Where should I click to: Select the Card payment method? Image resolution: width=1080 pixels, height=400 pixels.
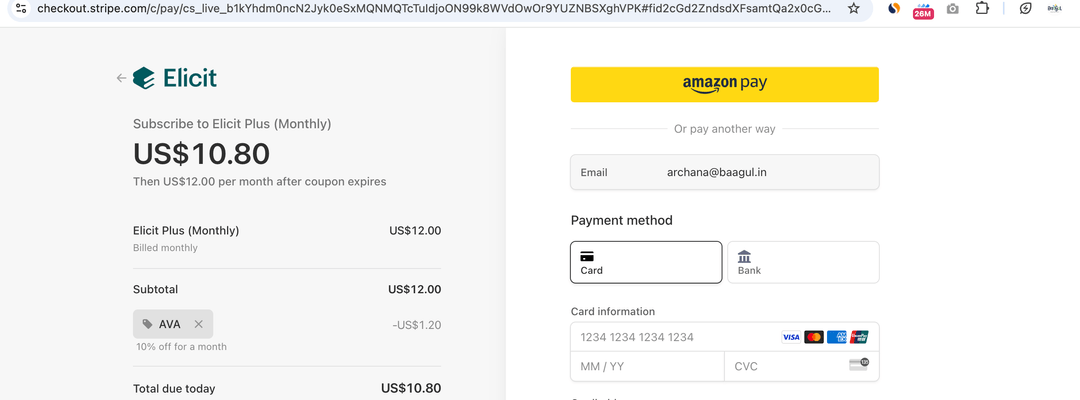[x=646, y=262]
